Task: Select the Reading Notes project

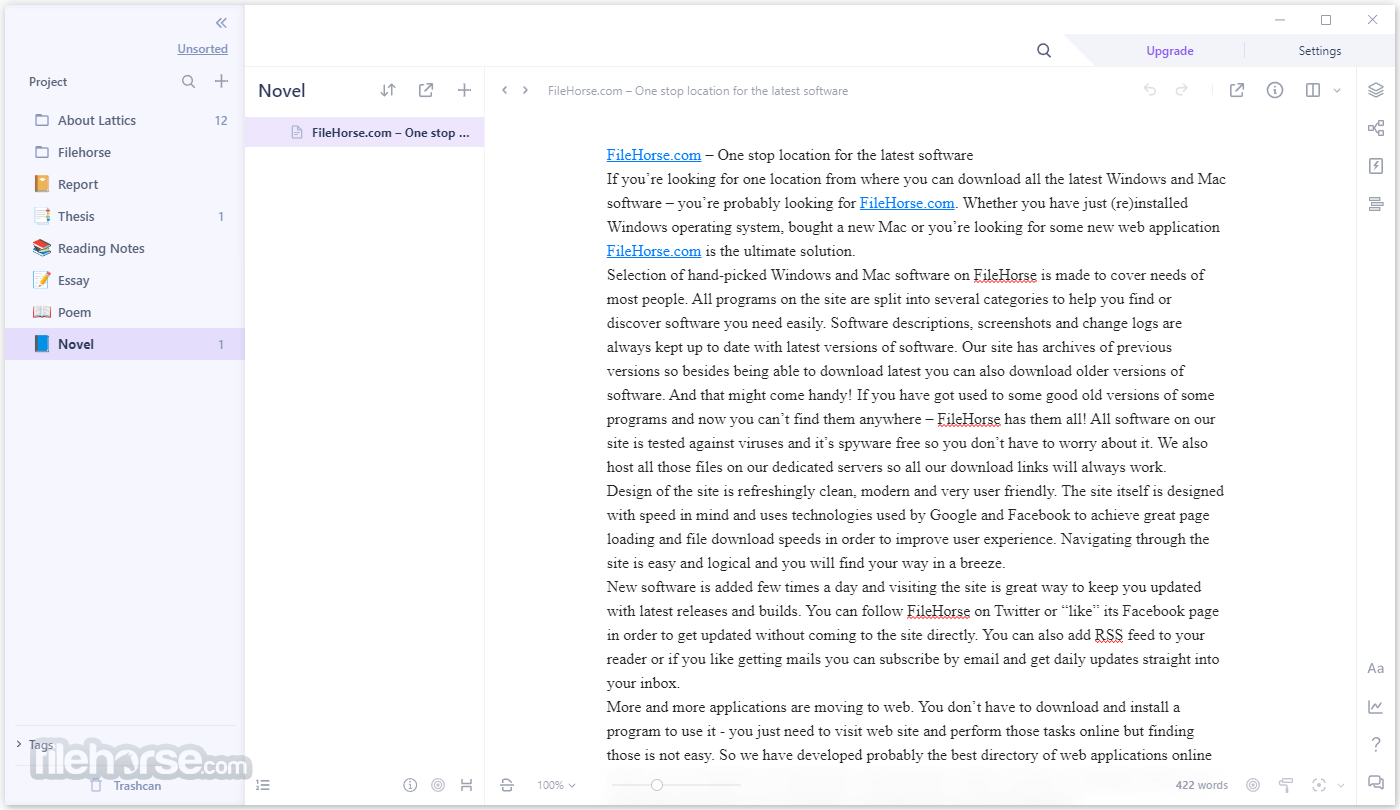Action: click(125, 248)
